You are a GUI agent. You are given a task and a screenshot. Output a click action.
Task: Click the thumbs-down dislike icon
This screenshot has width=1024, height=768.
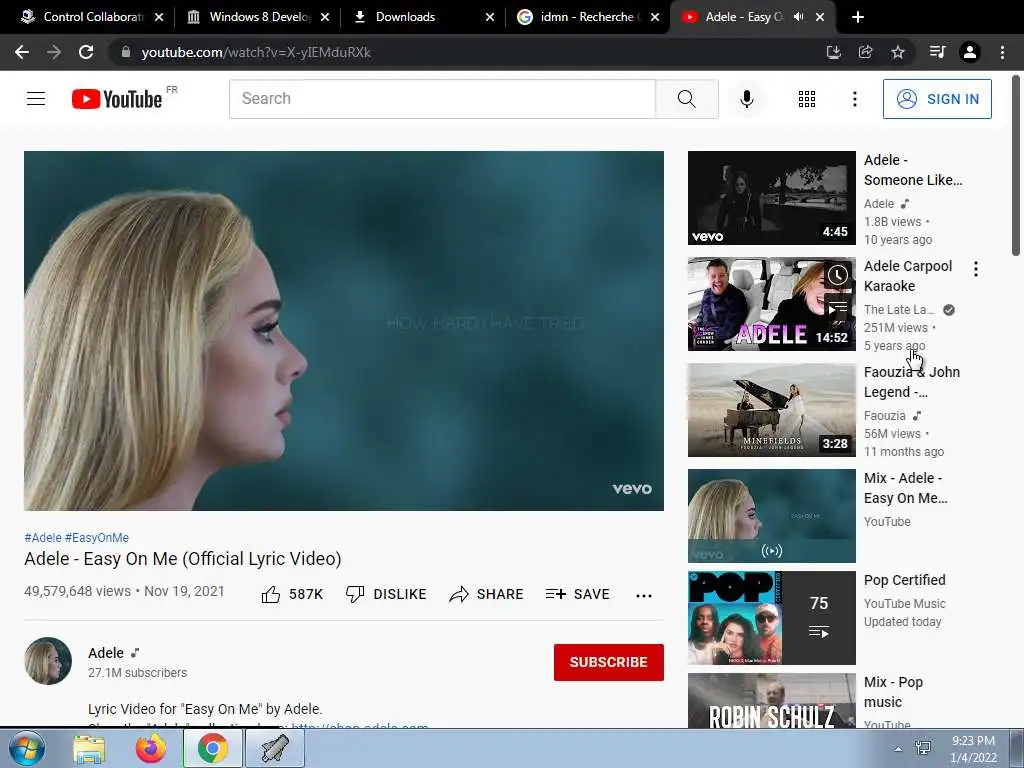(x=355, y=594)
